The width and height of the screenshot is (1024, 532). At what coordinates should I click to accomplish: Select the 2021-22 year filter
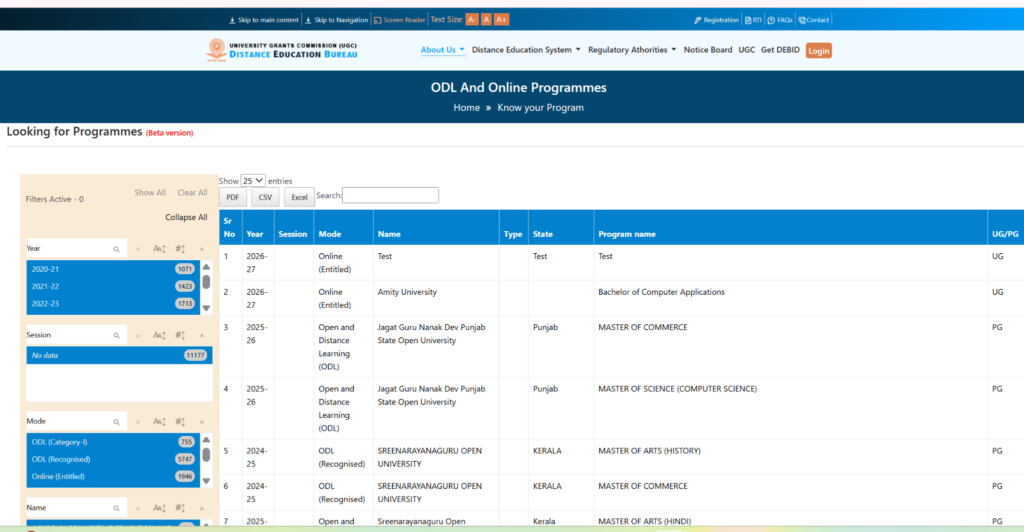pos(113,286)
